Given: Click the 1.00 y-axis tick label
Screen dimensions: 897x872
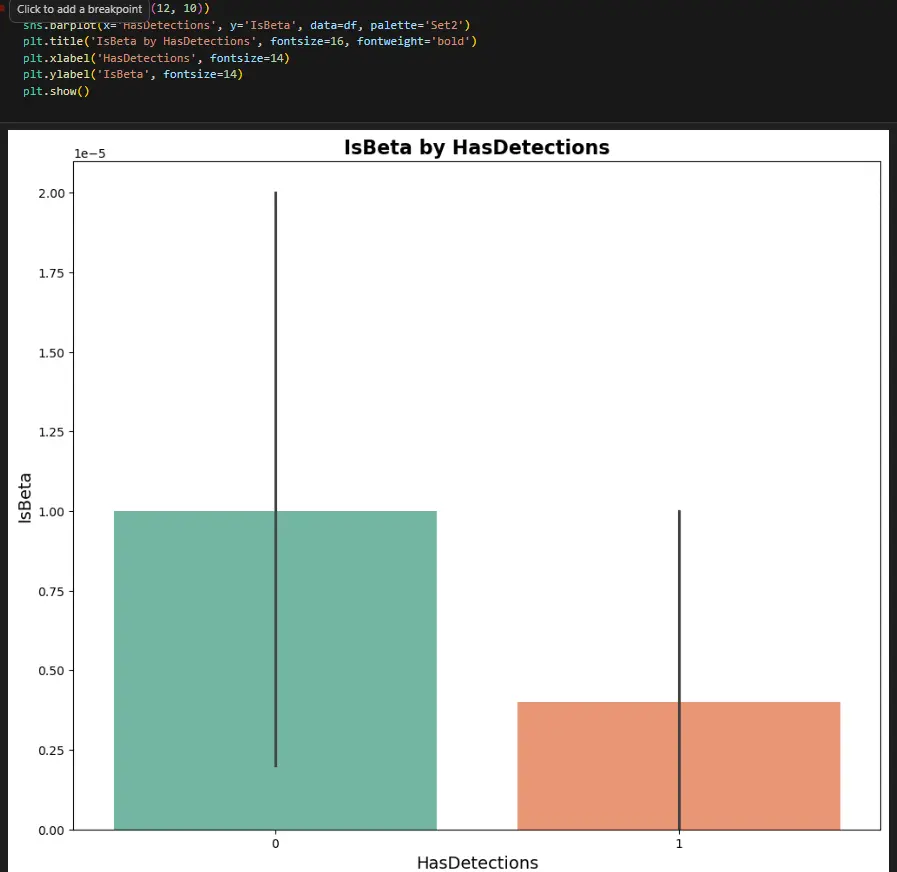Looking at the screenshot, I should (x=51, y=512).
